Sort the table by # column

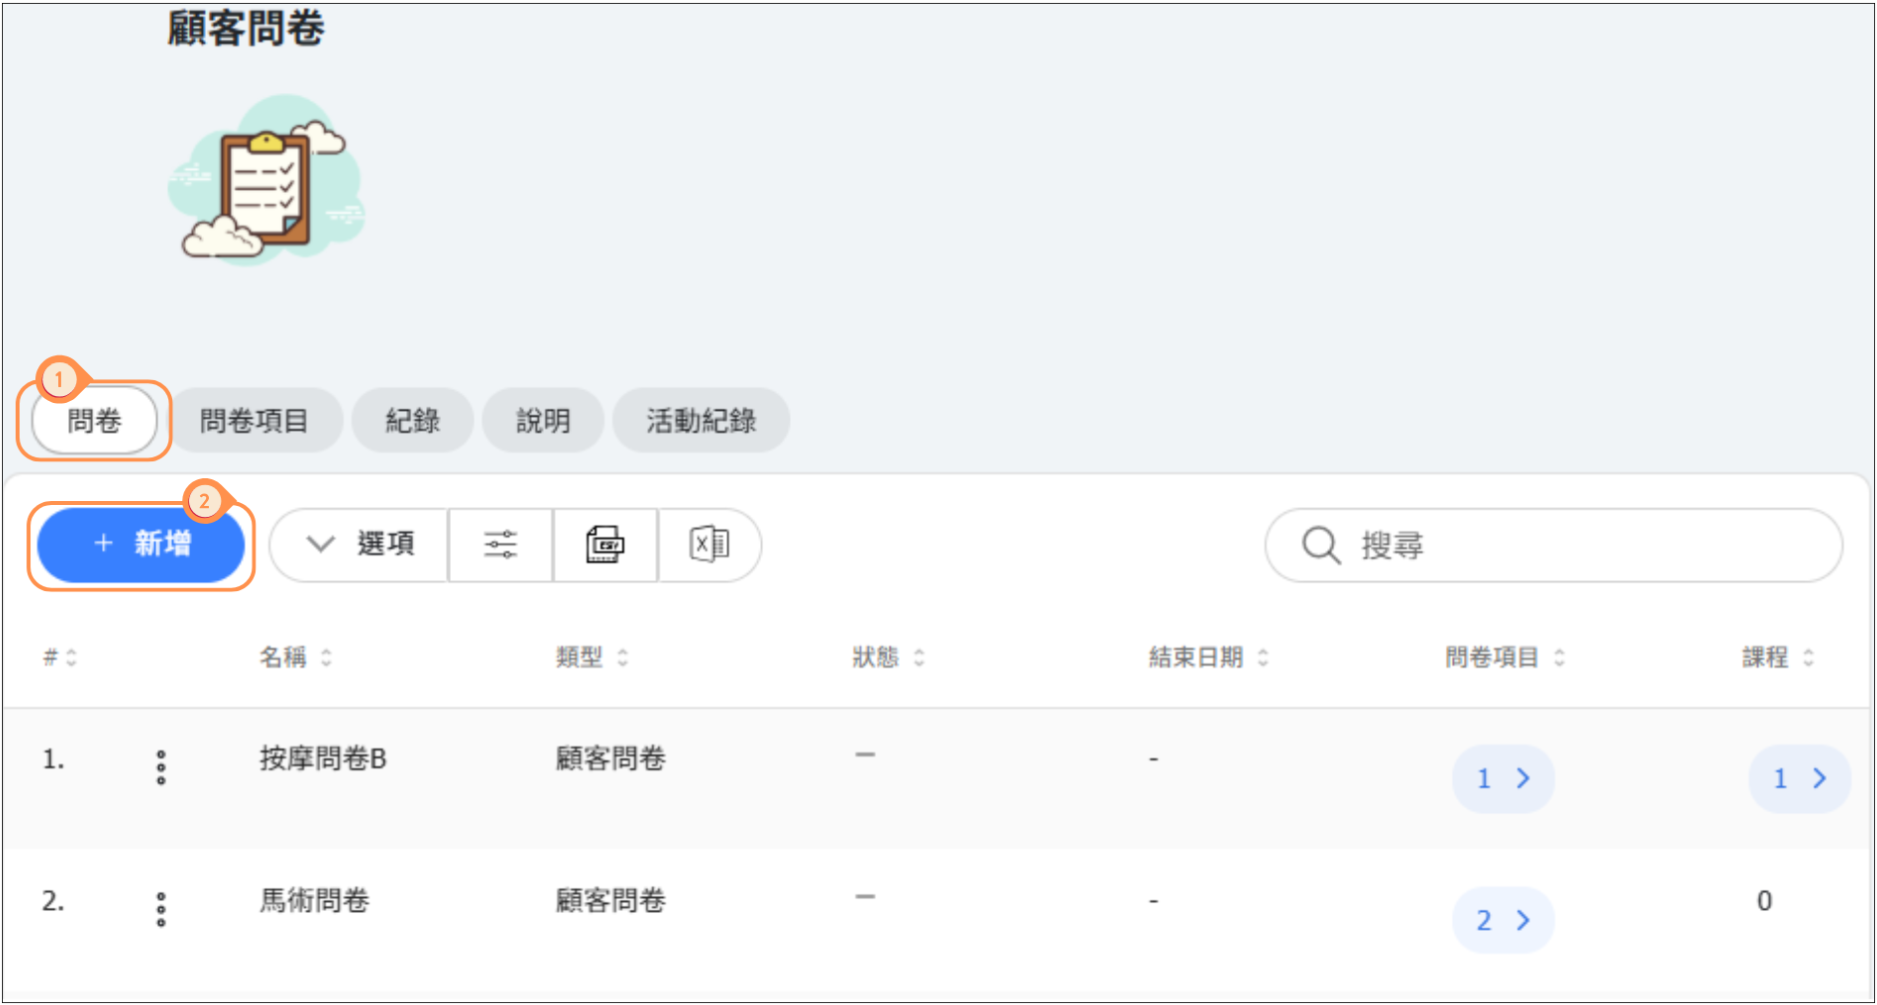point(60,658)
